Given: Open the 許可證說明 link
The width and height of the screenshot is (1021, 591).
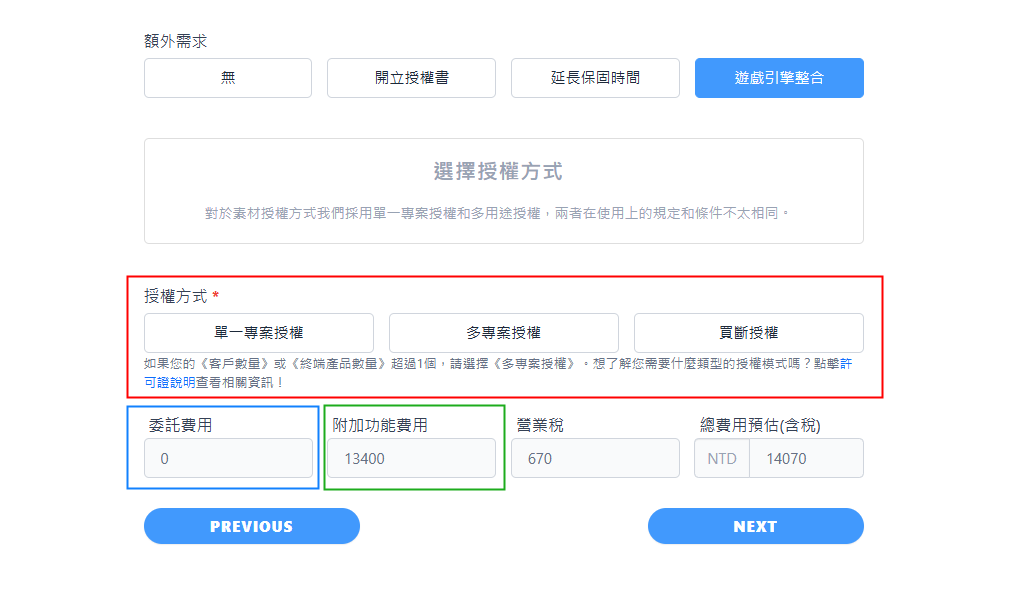Looking at the screenshot, I should click(x=169, y=382).
